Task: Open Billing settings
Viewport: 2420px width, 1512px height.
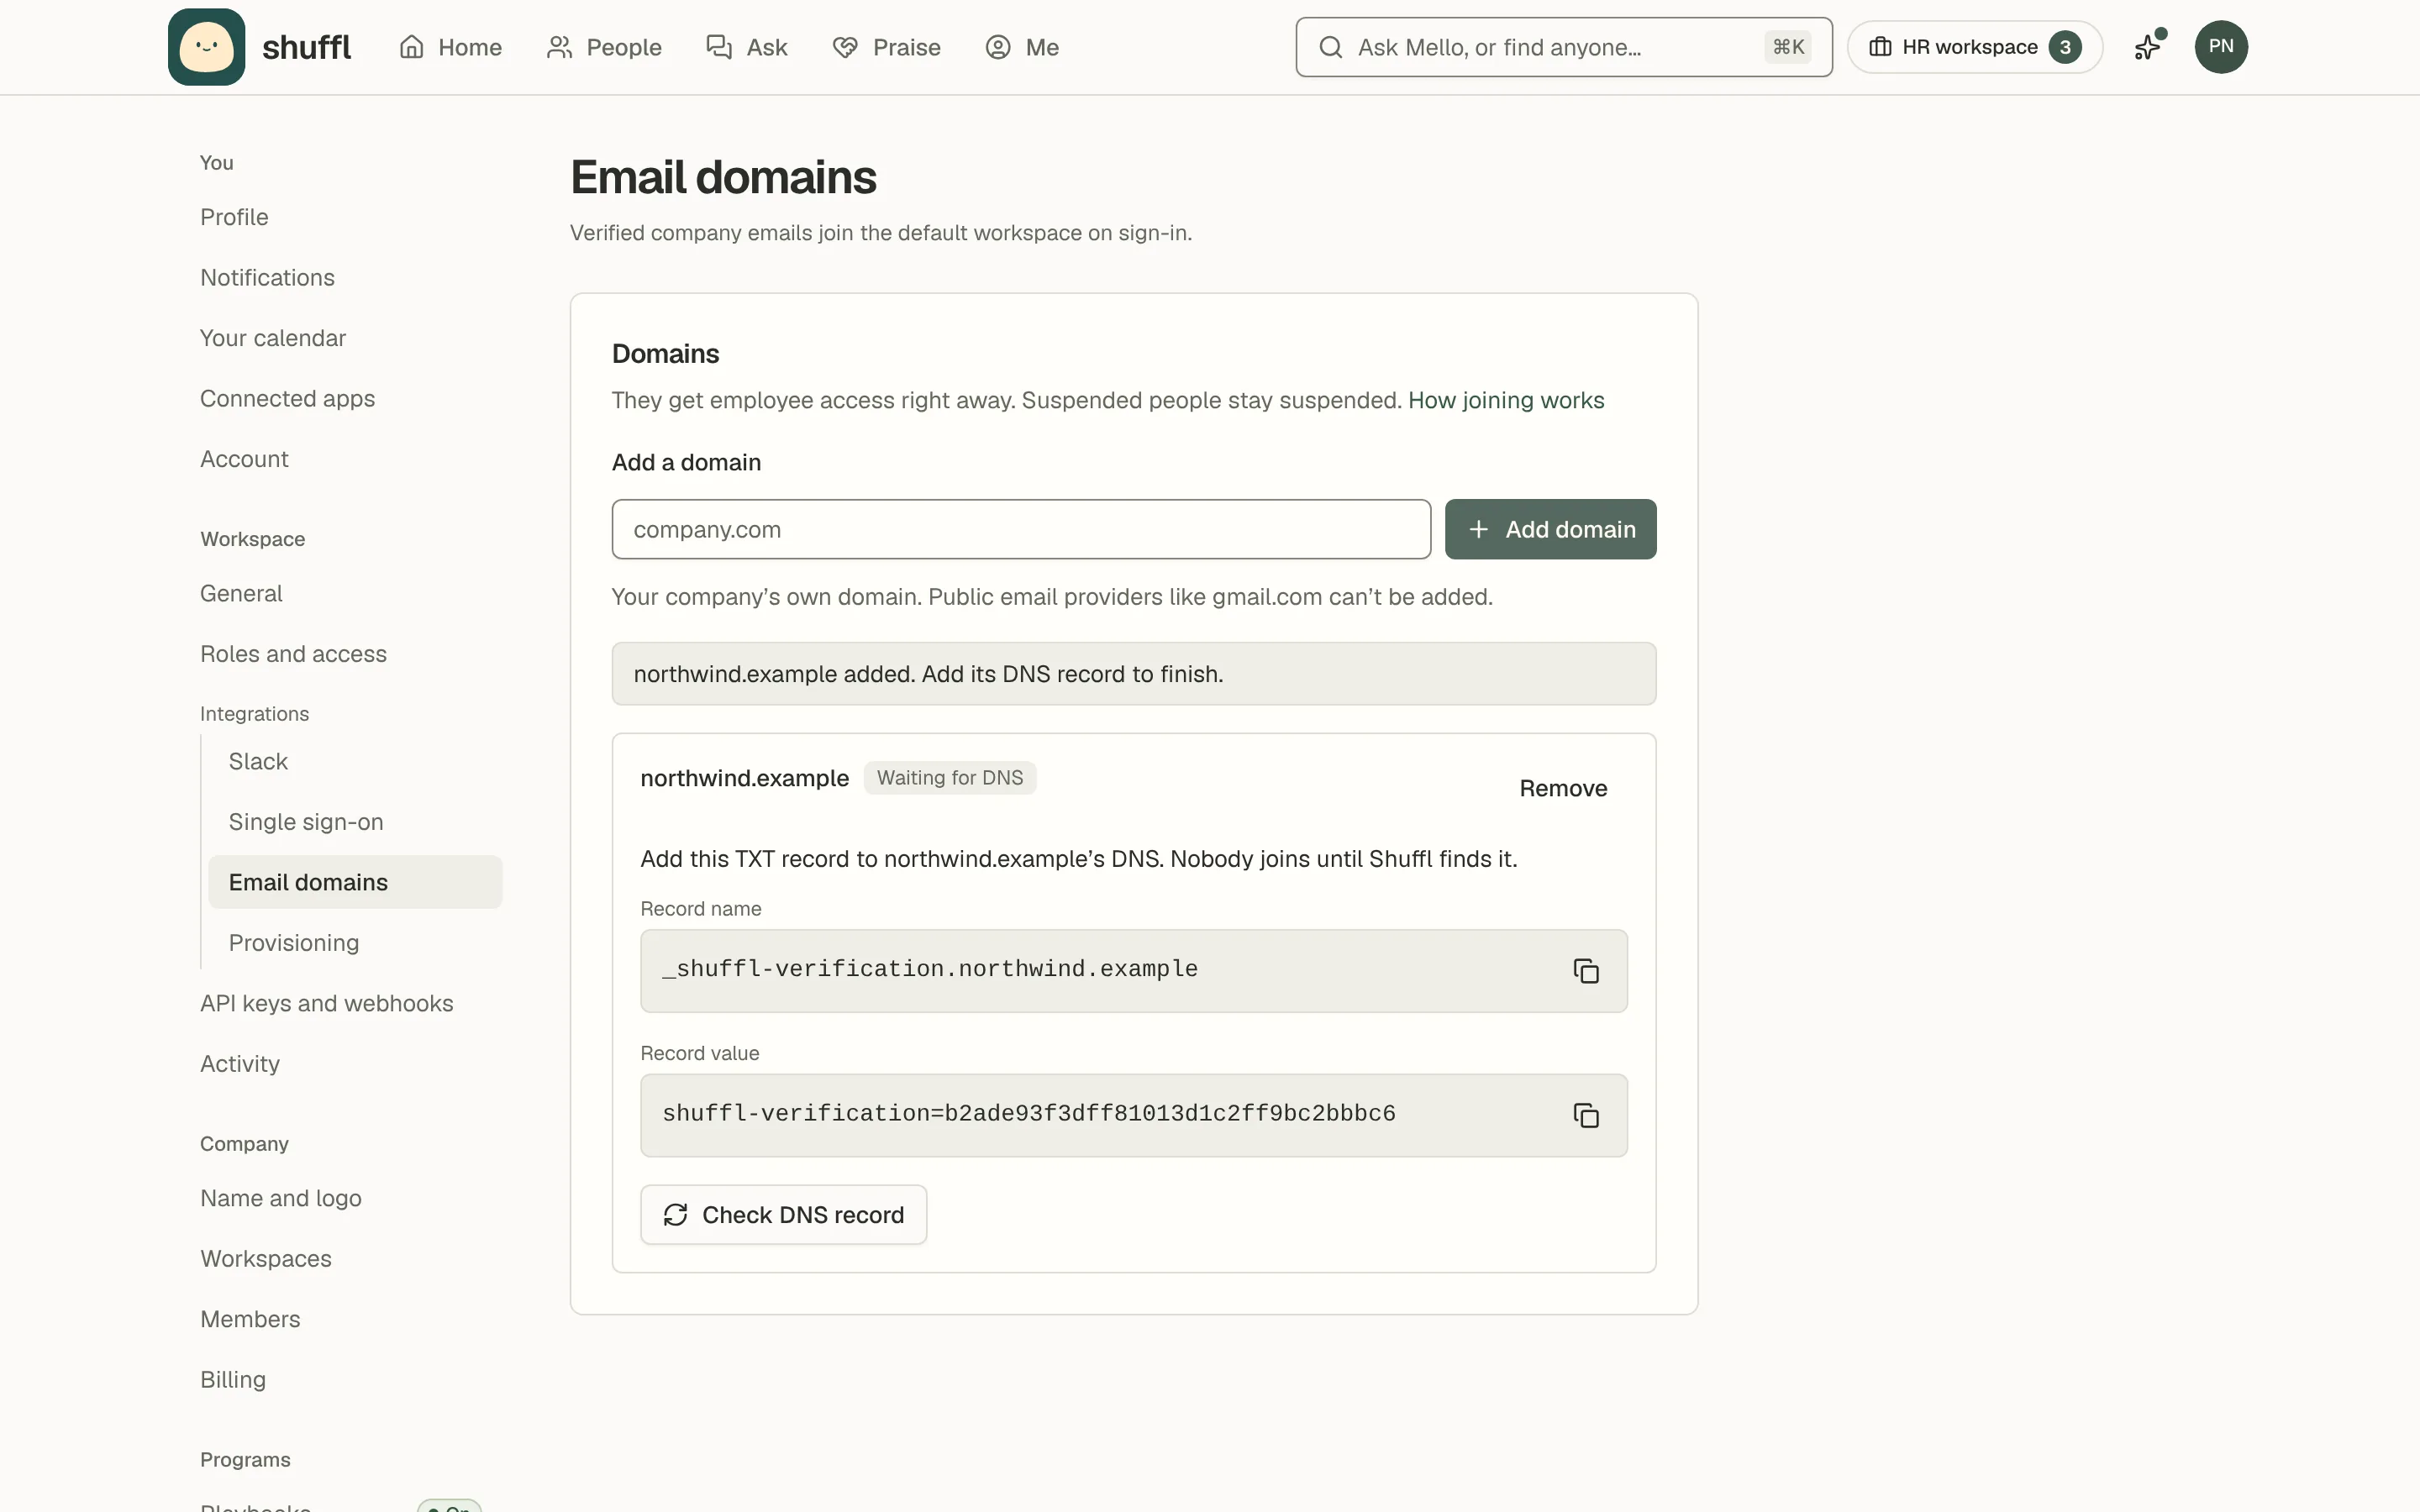Action: [x=233, y=1380]
